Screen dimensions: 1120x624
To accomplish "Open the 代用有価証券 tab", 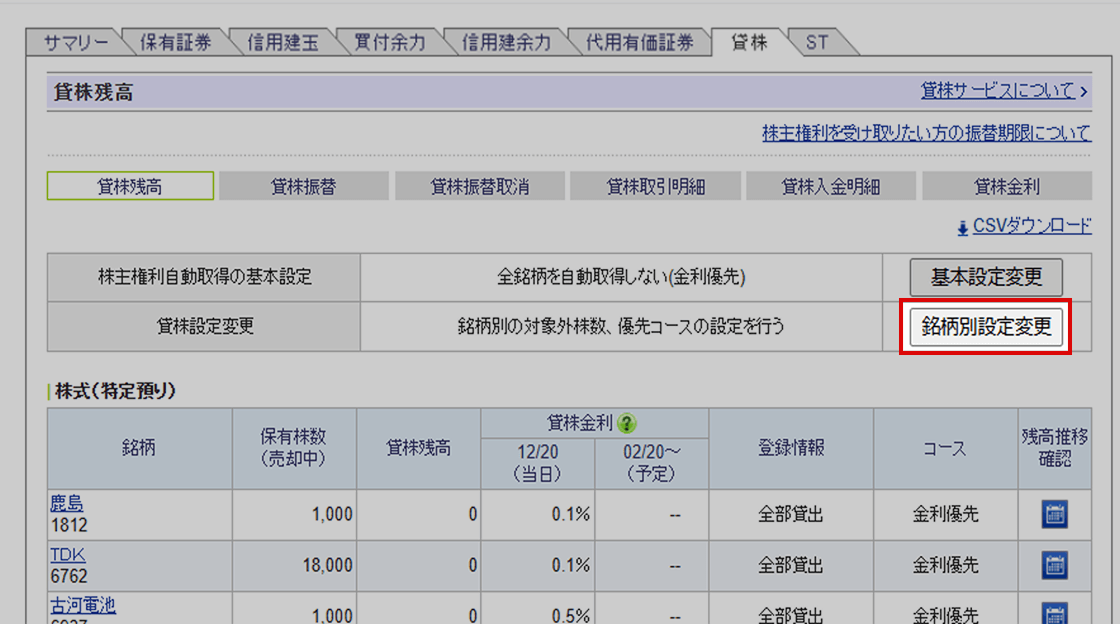I will coord(640,43).
